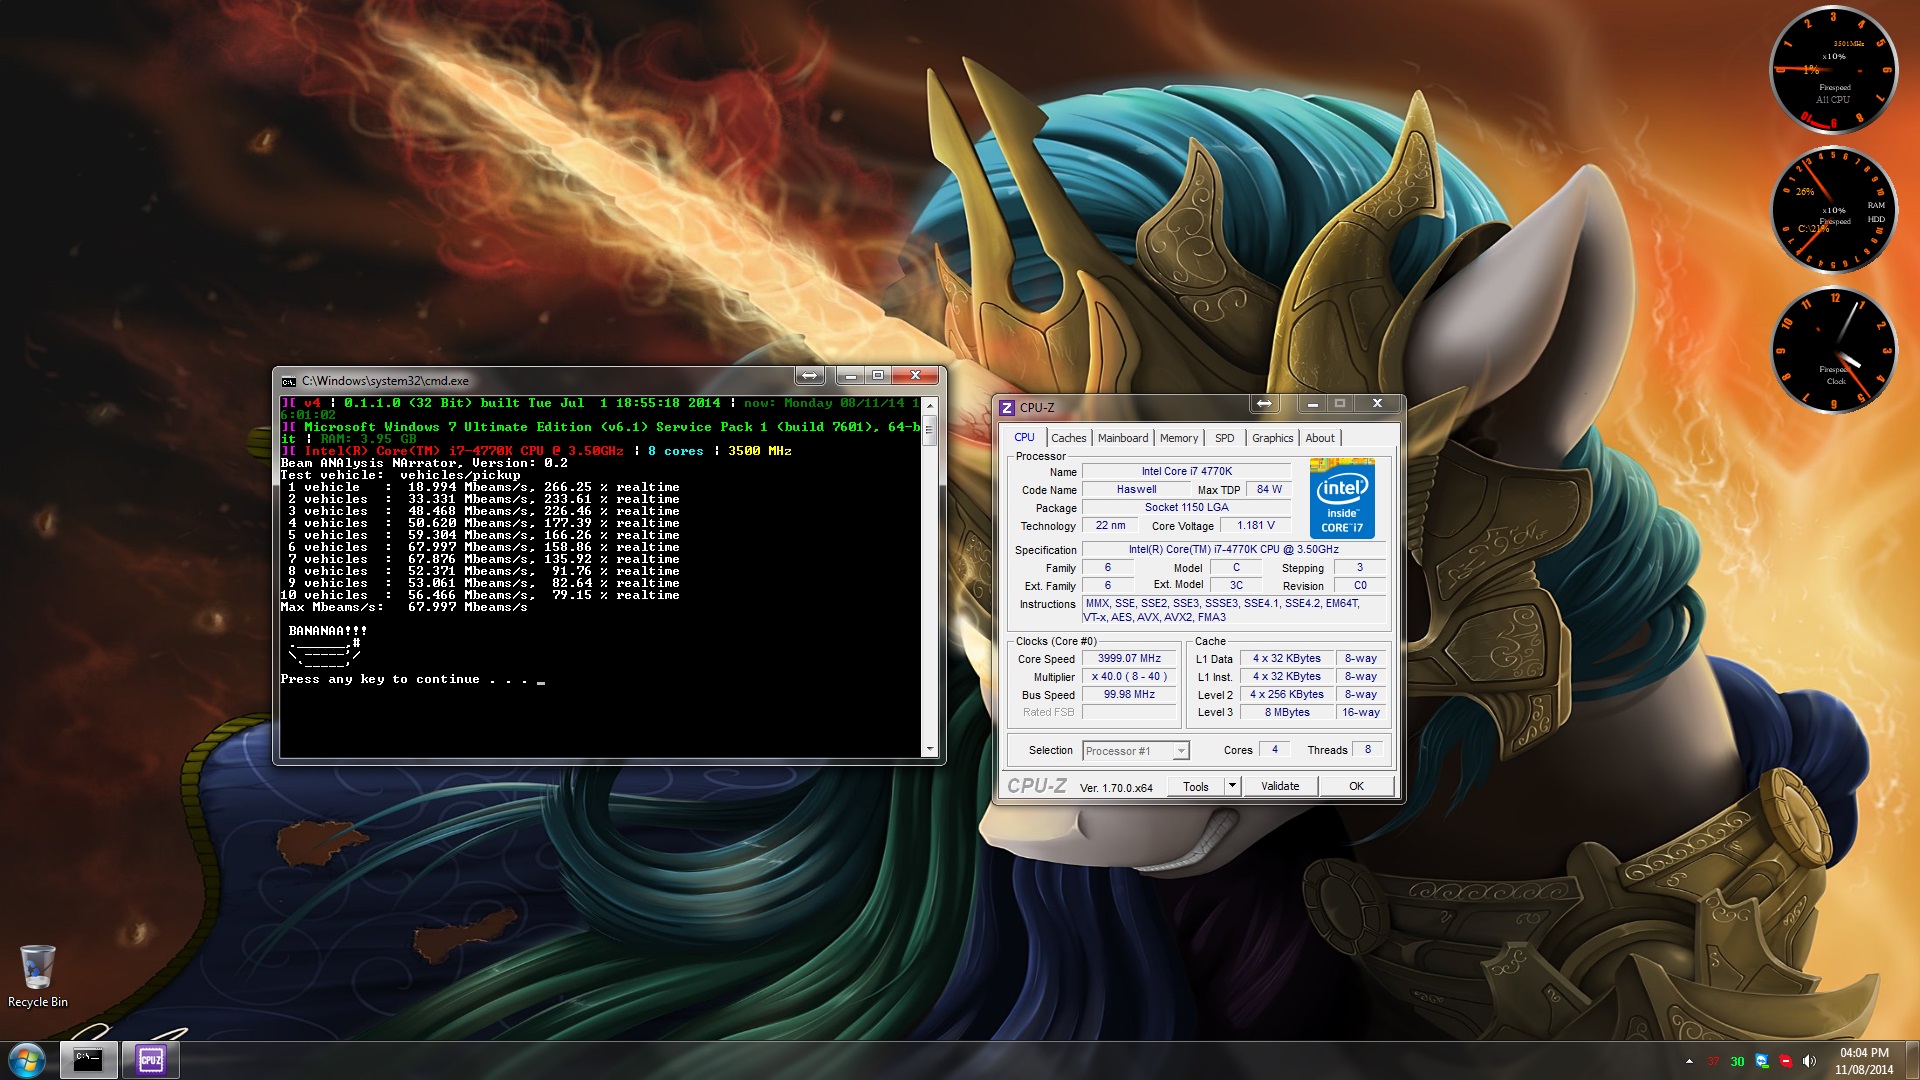Click the Specification field text
The height and width of the screenshot is (1080, 1920).
tap(1234, 549)
